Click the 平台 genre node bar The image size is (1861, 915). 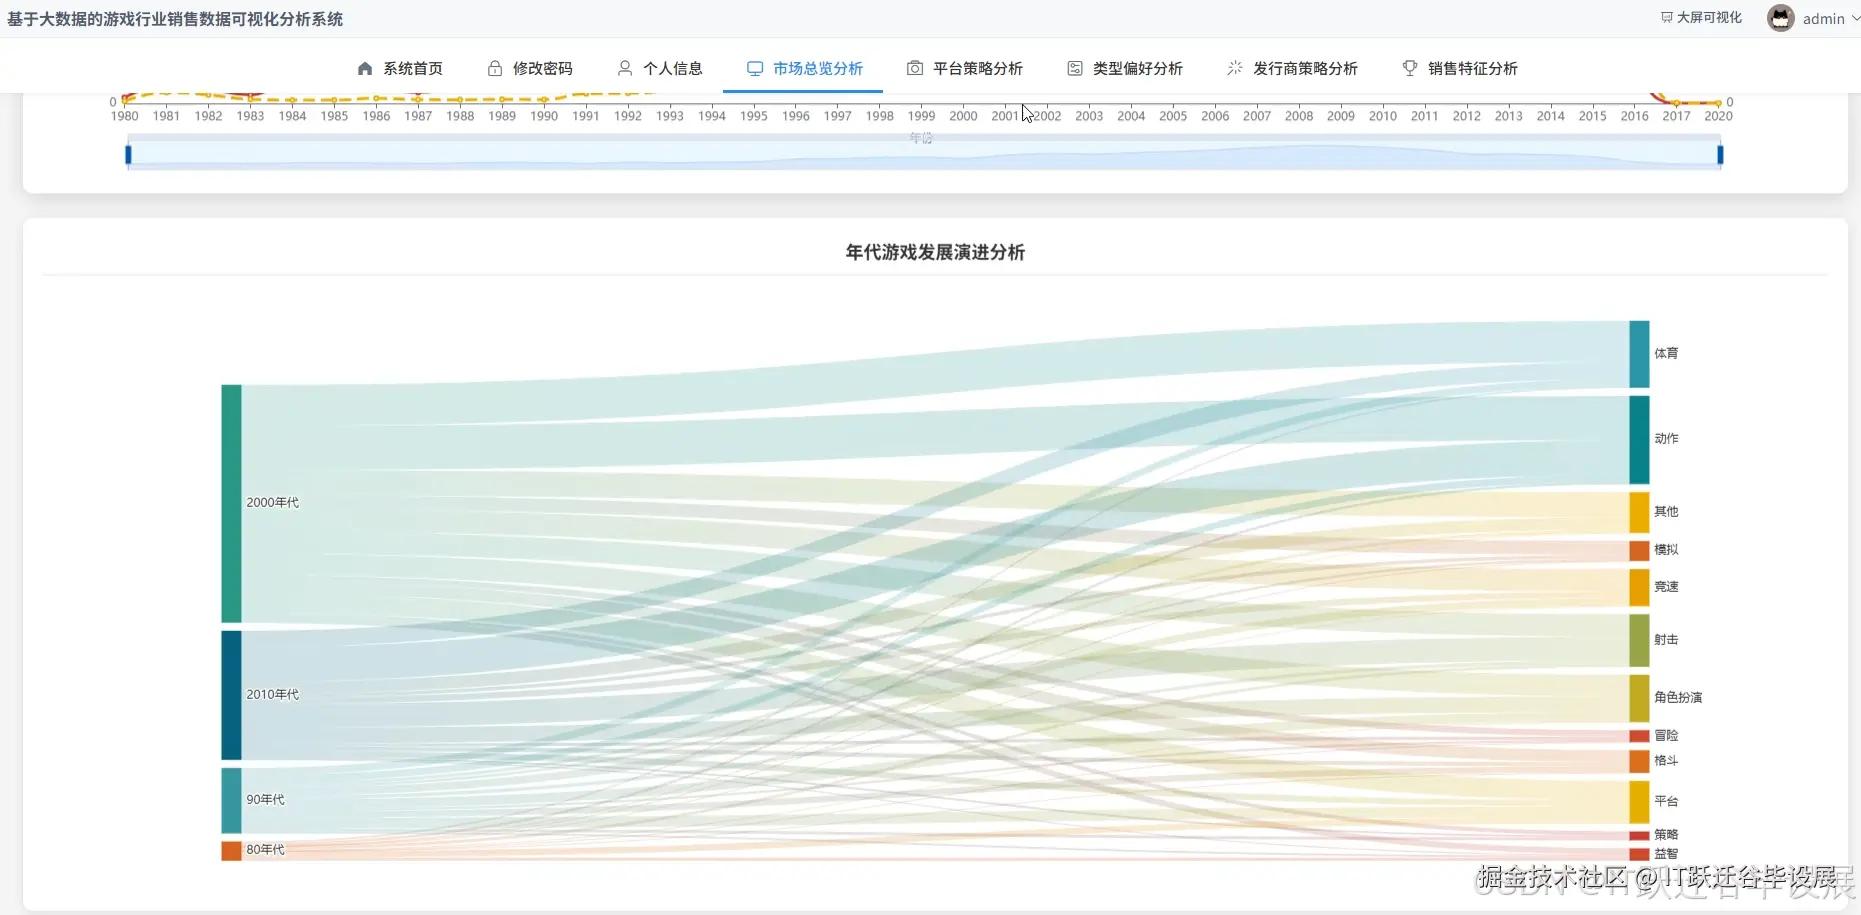[1639, 803]
